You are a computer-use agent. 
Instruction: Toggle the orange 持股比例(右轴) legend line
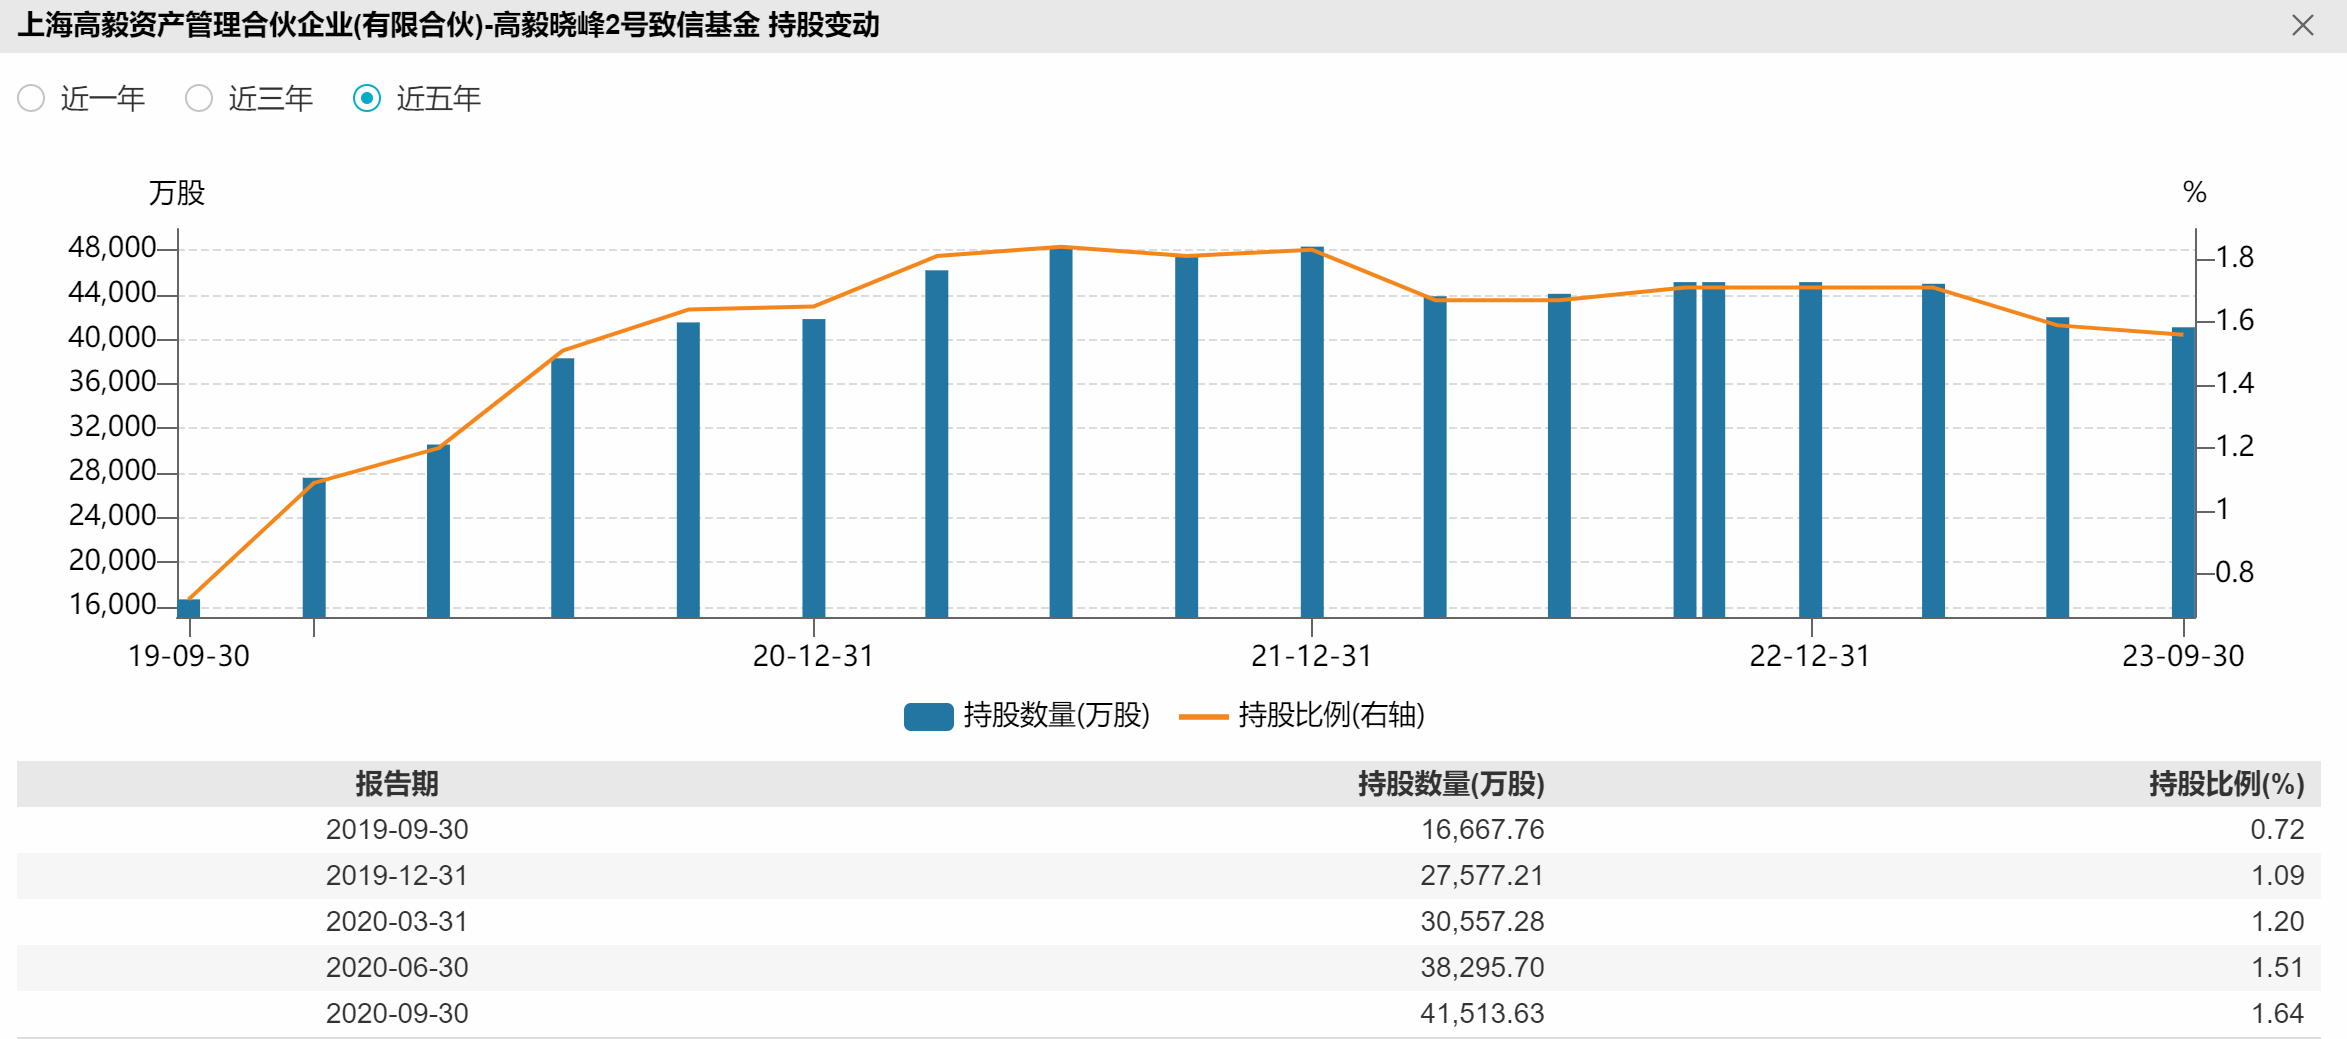click(x=1204, y=716)
